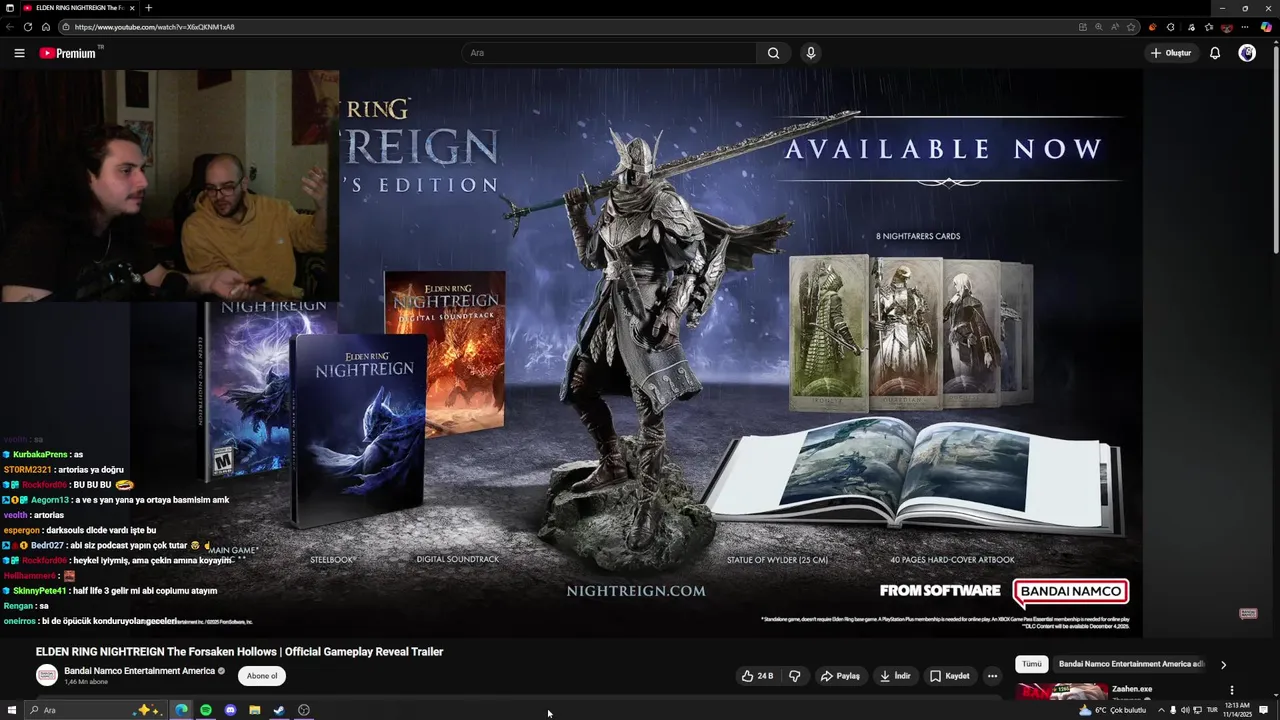1280x720 pixels.
Task: Start voice search with the microphone icon
Action: coord(811,53)
